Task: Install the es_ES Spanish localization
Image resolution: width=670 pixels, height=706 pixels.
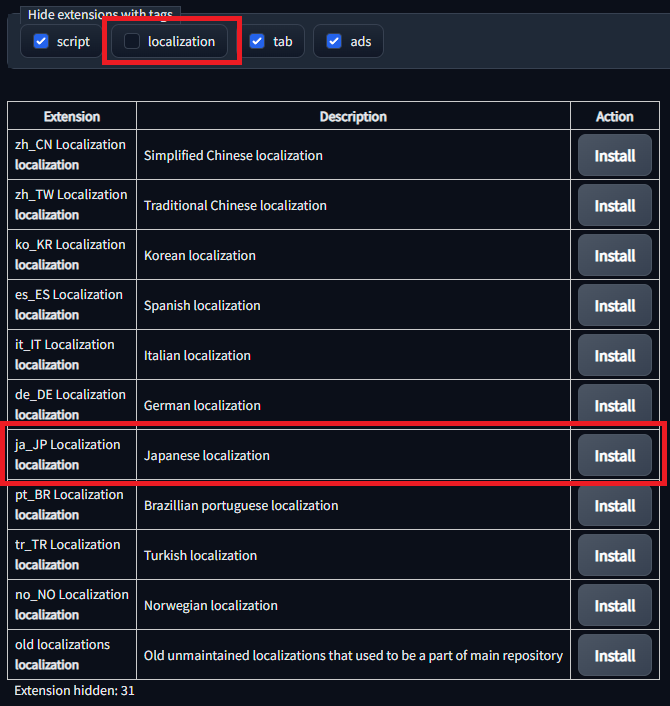Action: coord(615,306)
